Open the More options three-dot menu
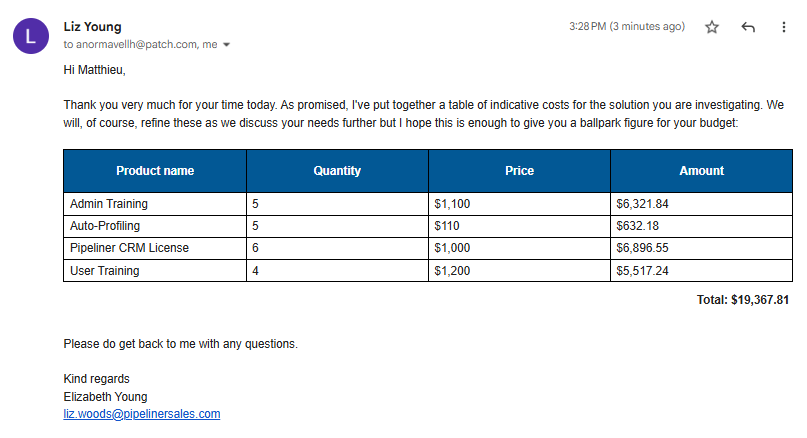This screenshot has height=438, width=807. coord(783,27)
